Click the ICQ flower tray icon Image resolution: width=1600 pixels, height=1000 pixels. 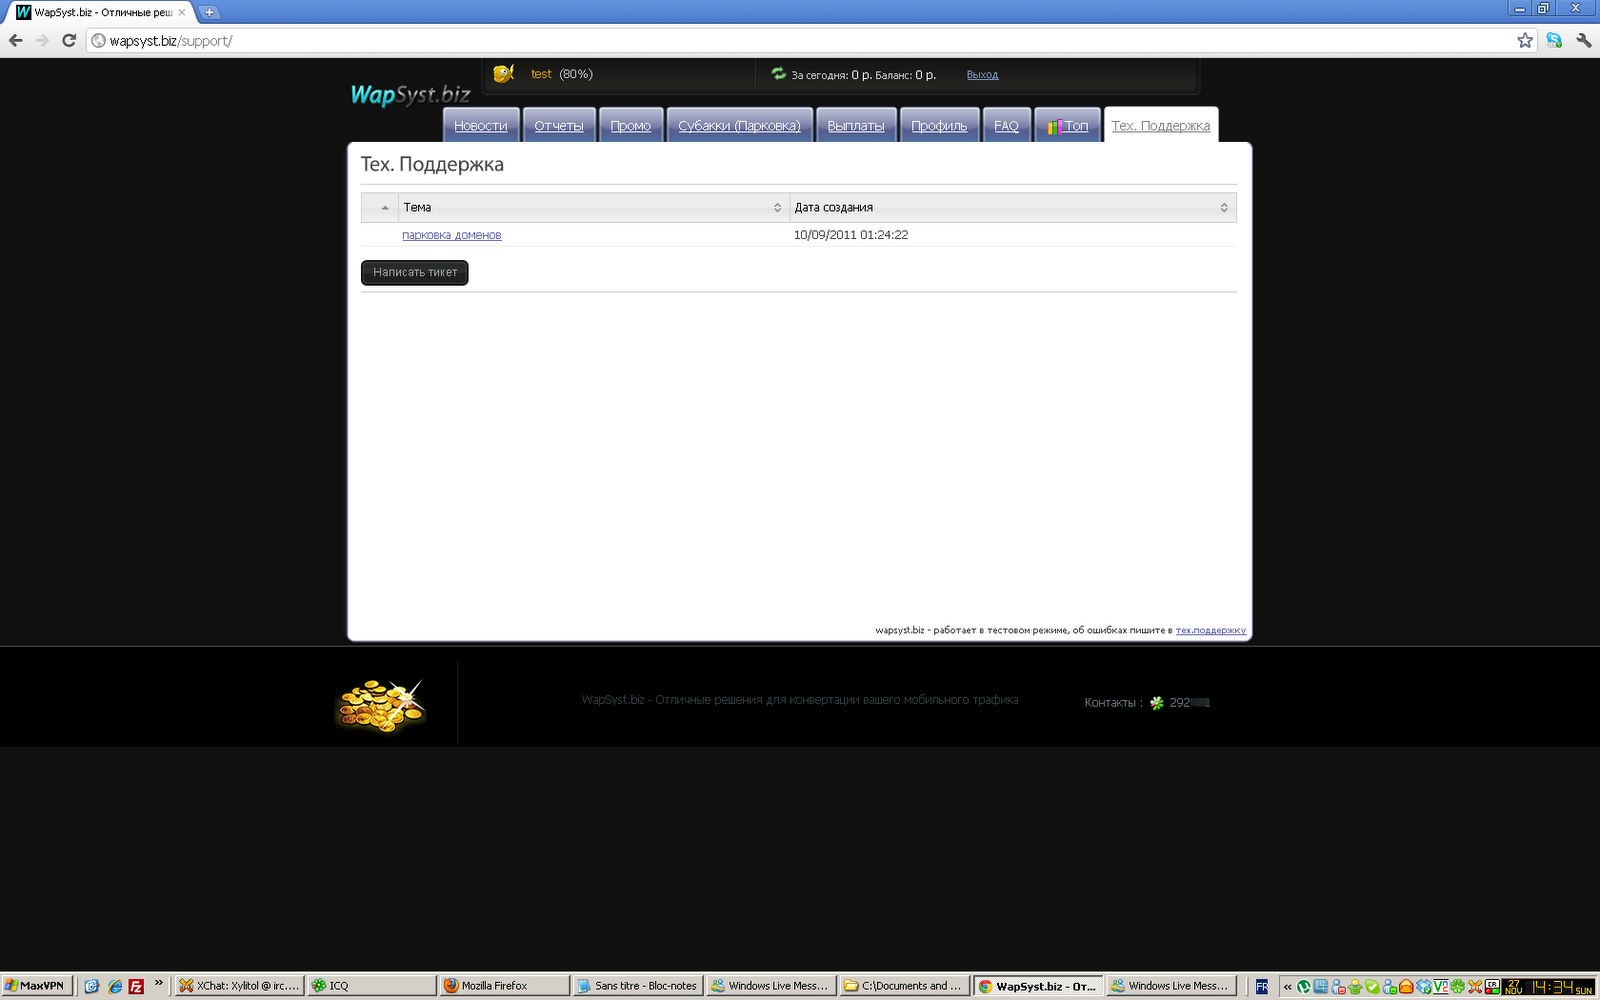click(x=1457, y=987)
